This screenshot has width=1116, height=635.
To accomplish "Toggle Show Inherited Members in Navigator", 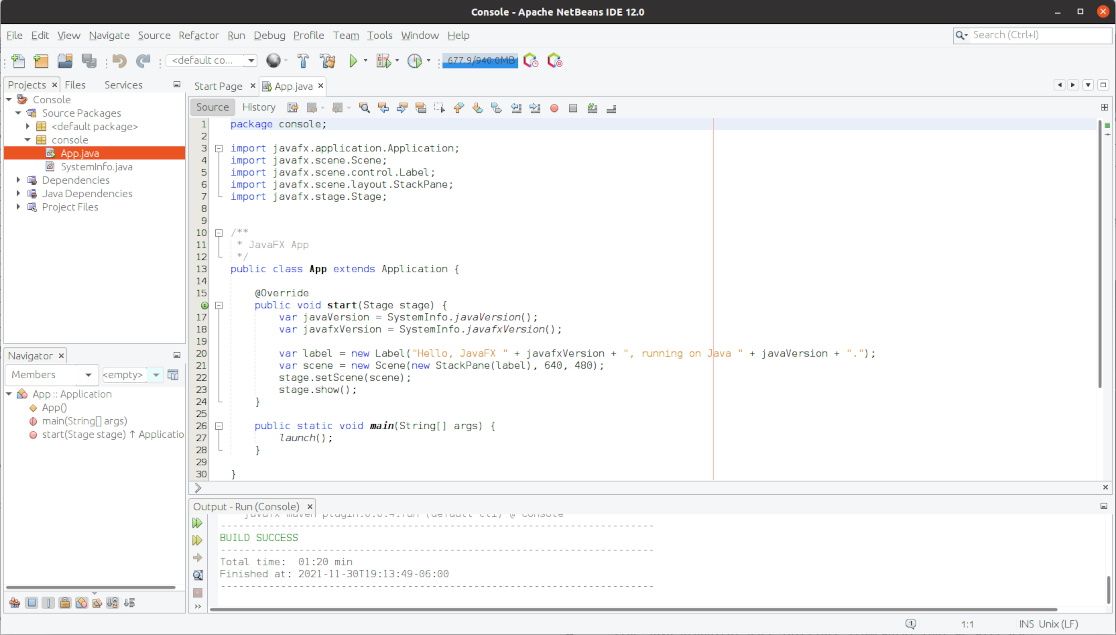I will pyautogui.click(x=14, y=603).
